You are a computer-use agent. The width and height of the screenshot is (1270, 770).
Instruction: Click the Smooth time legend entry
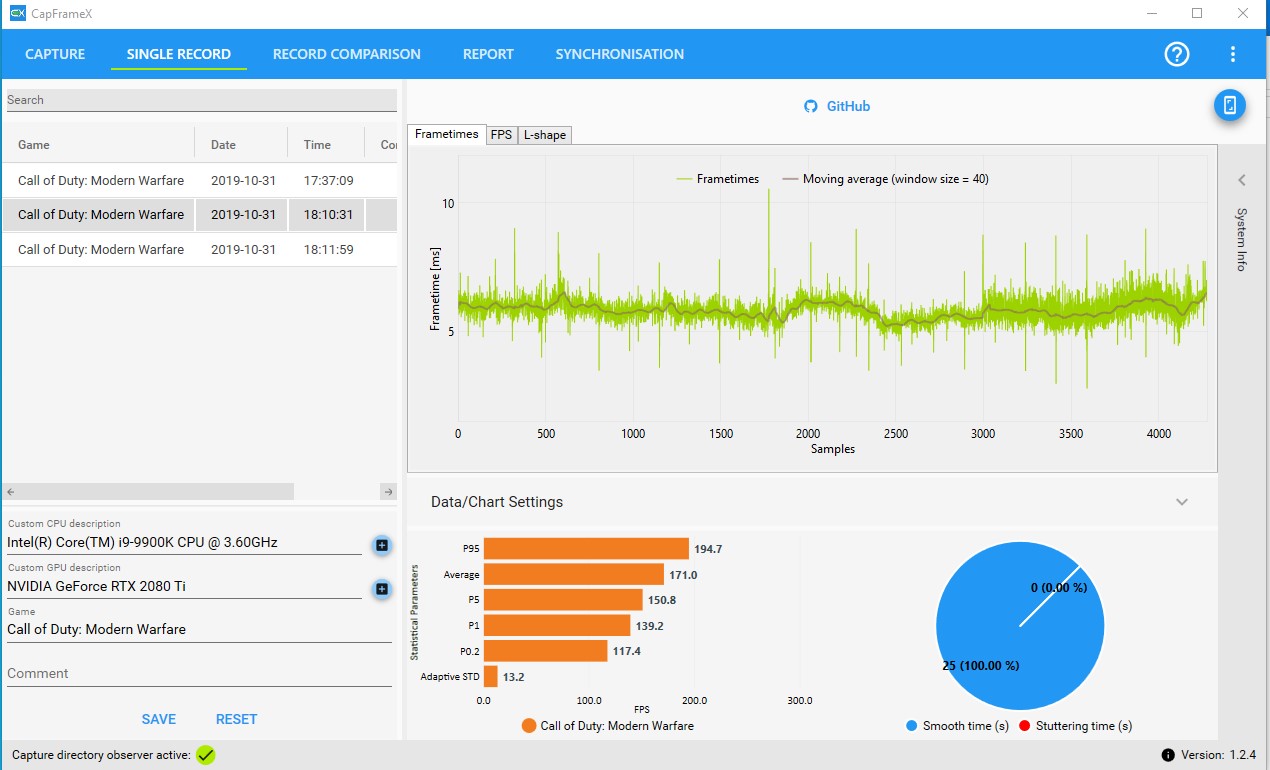(957, 726)
